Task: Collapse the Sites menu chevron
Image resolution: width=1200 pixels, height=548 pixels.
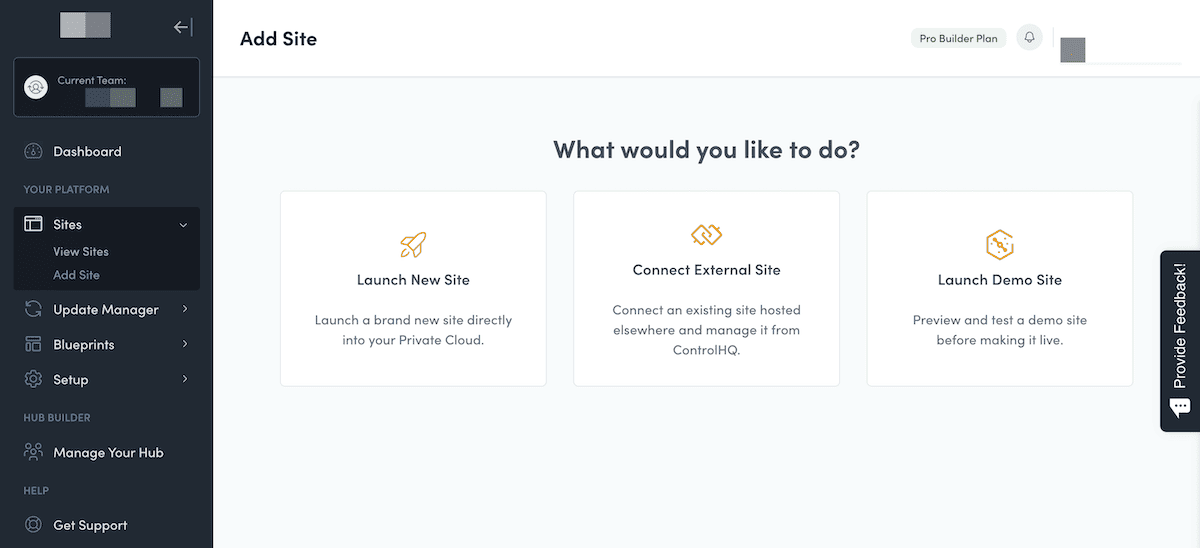Action: coord(183,225)
